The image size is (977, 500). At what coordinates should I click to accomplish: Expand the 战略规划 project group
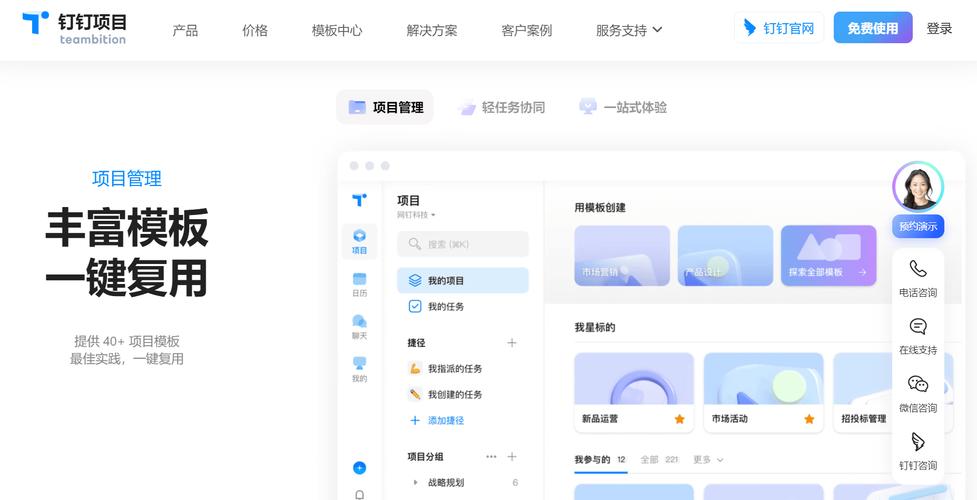(x=416, y=483)
